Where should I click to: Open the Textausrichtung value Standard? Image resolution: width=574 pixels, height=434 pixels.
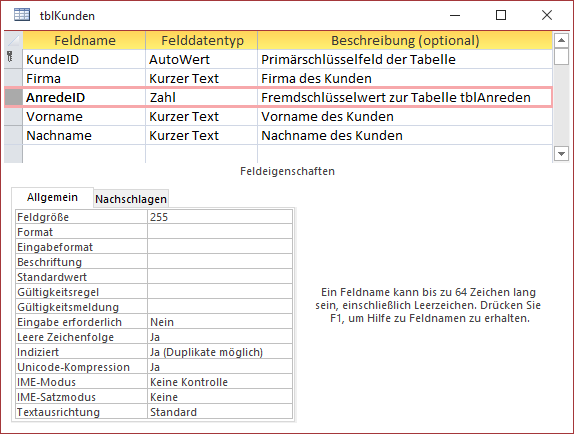[220, 412]
